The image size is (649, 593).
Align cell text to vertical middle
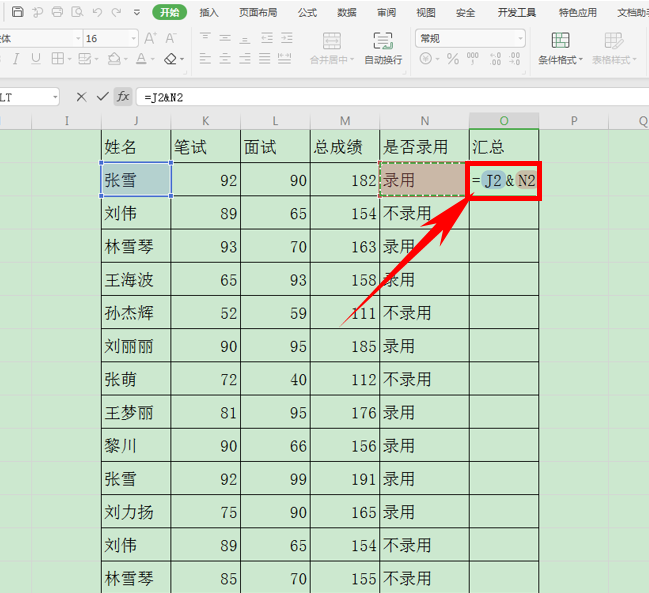point(225,38)
